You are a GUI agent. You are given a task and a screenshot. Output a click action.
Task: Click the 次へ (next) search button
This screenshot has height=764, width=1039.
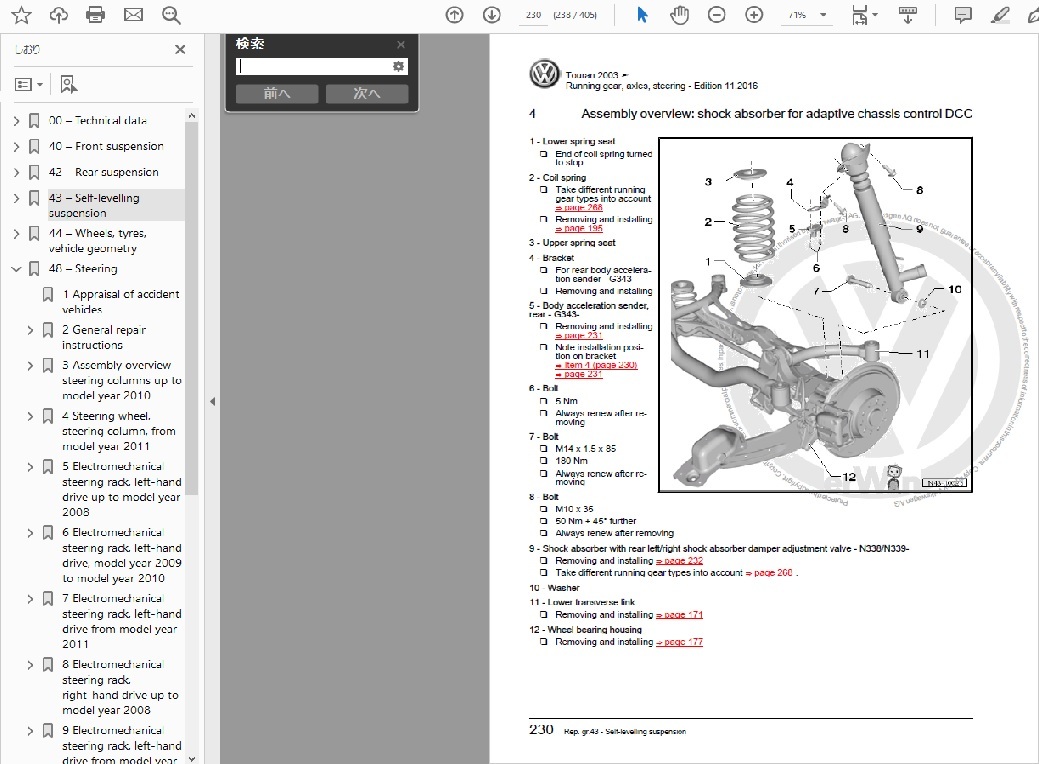(367, 94)
